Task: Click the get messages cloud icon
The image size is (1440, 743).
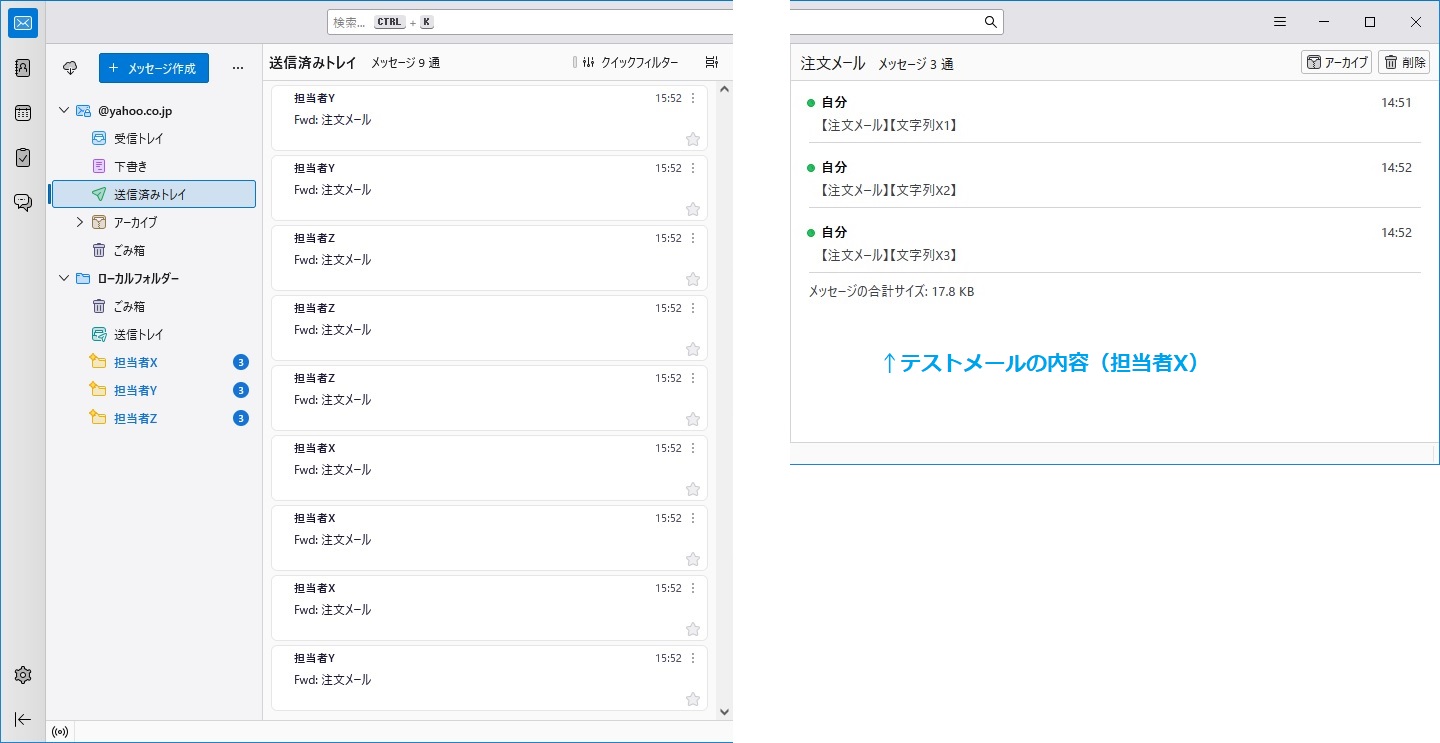Action: click(70, 68)
